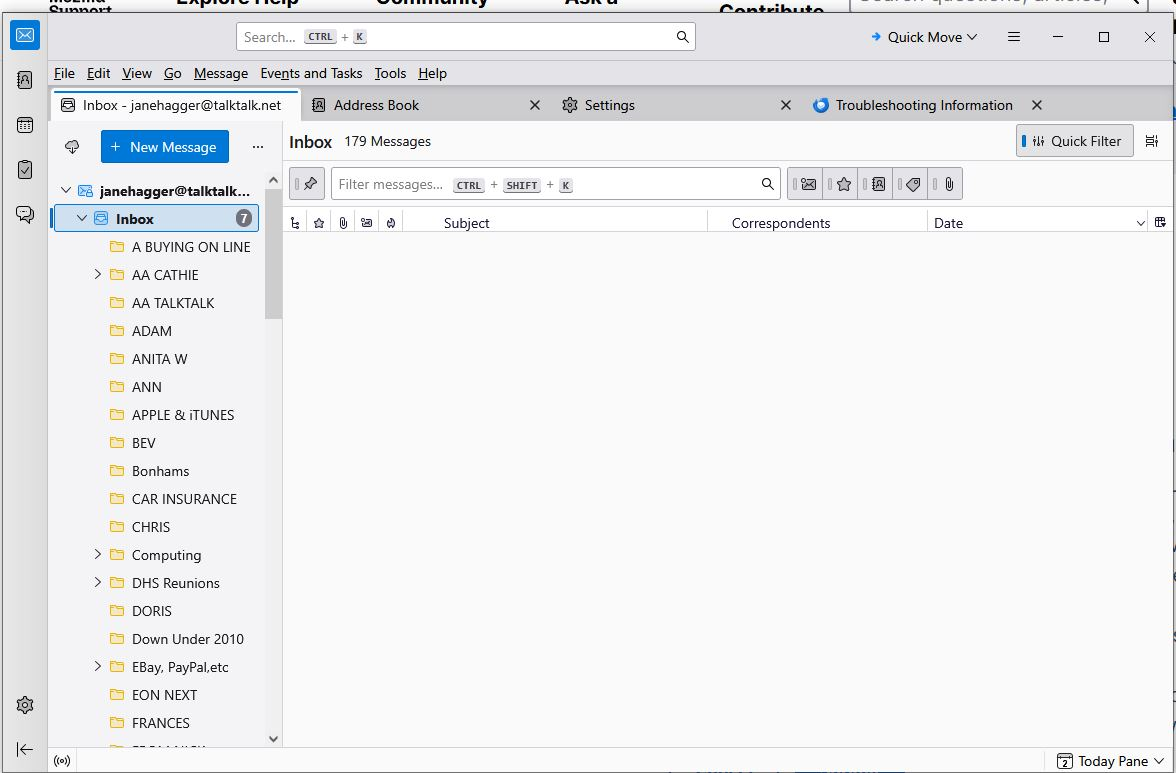
Task: Open message list display options icon
Action: tap(1152, 141)
